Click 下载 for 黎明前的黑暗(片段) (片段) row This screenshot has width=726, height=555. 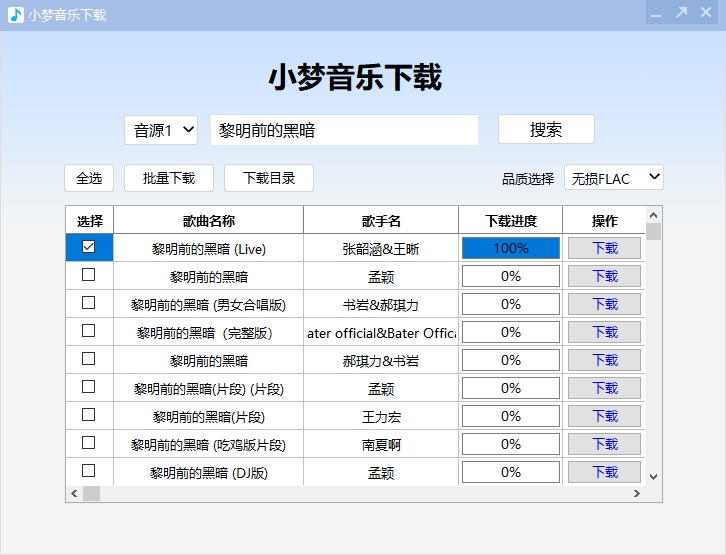tap(605, 388)
